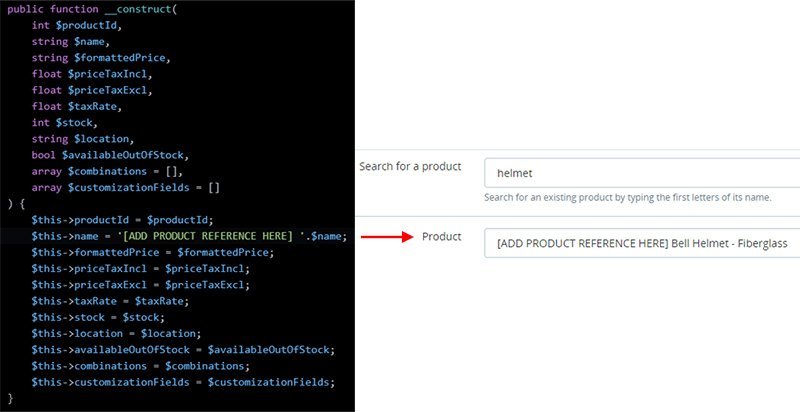This screenshot has height=412, width=800.
Task: Click code line 'float $priceTaxExcl,'
Action: [92, 91]
